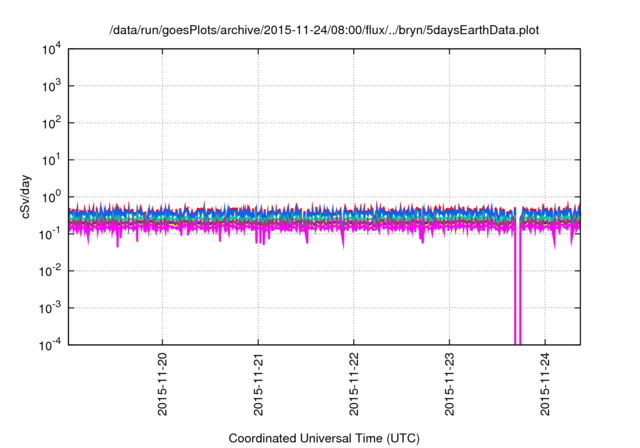Click the Coordinated Universal Time (UTC) label
The width and height of the screenshot is (640, 448).
[324, 438]
